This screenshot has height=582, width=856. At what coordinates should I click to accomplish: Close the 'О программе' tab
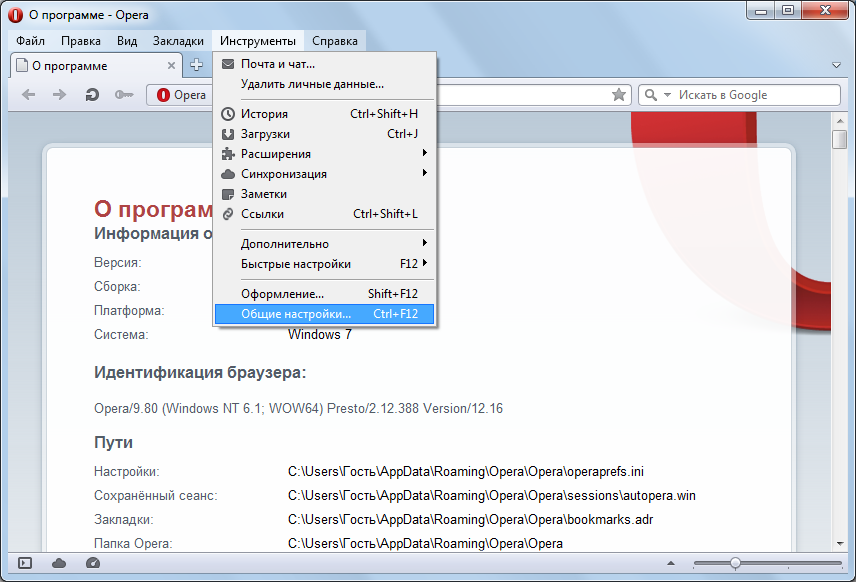point(171,66)
